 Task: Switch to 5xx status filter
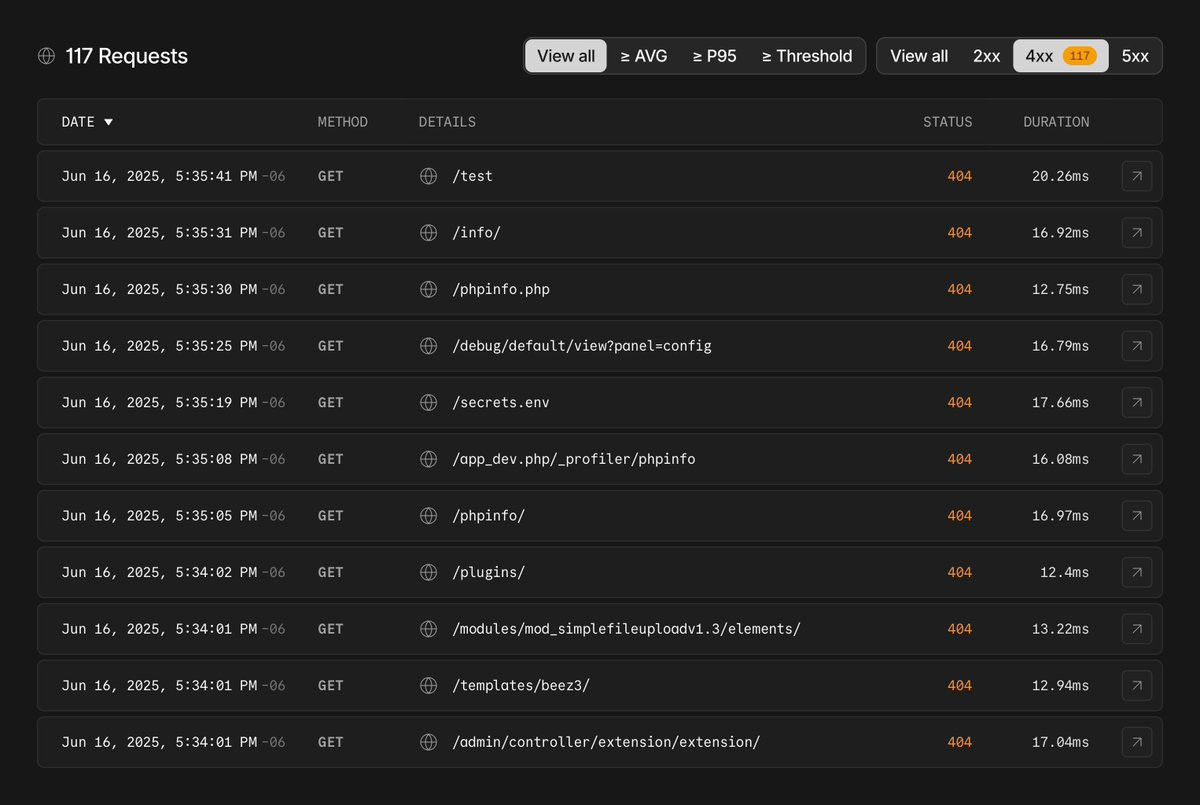pyautogui.click(x=1135, y=56)
